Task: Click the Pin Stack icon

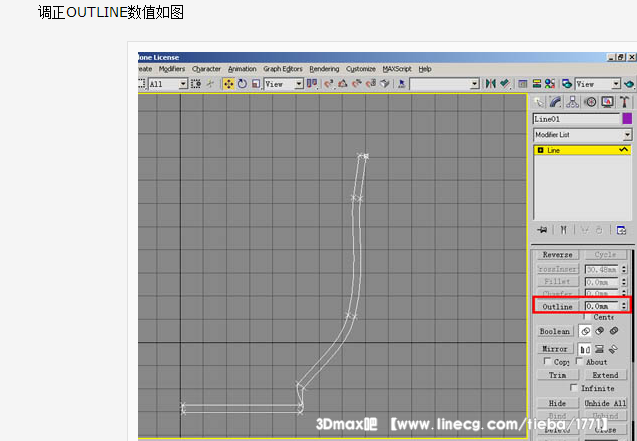Action: click(x=542, y=230)
